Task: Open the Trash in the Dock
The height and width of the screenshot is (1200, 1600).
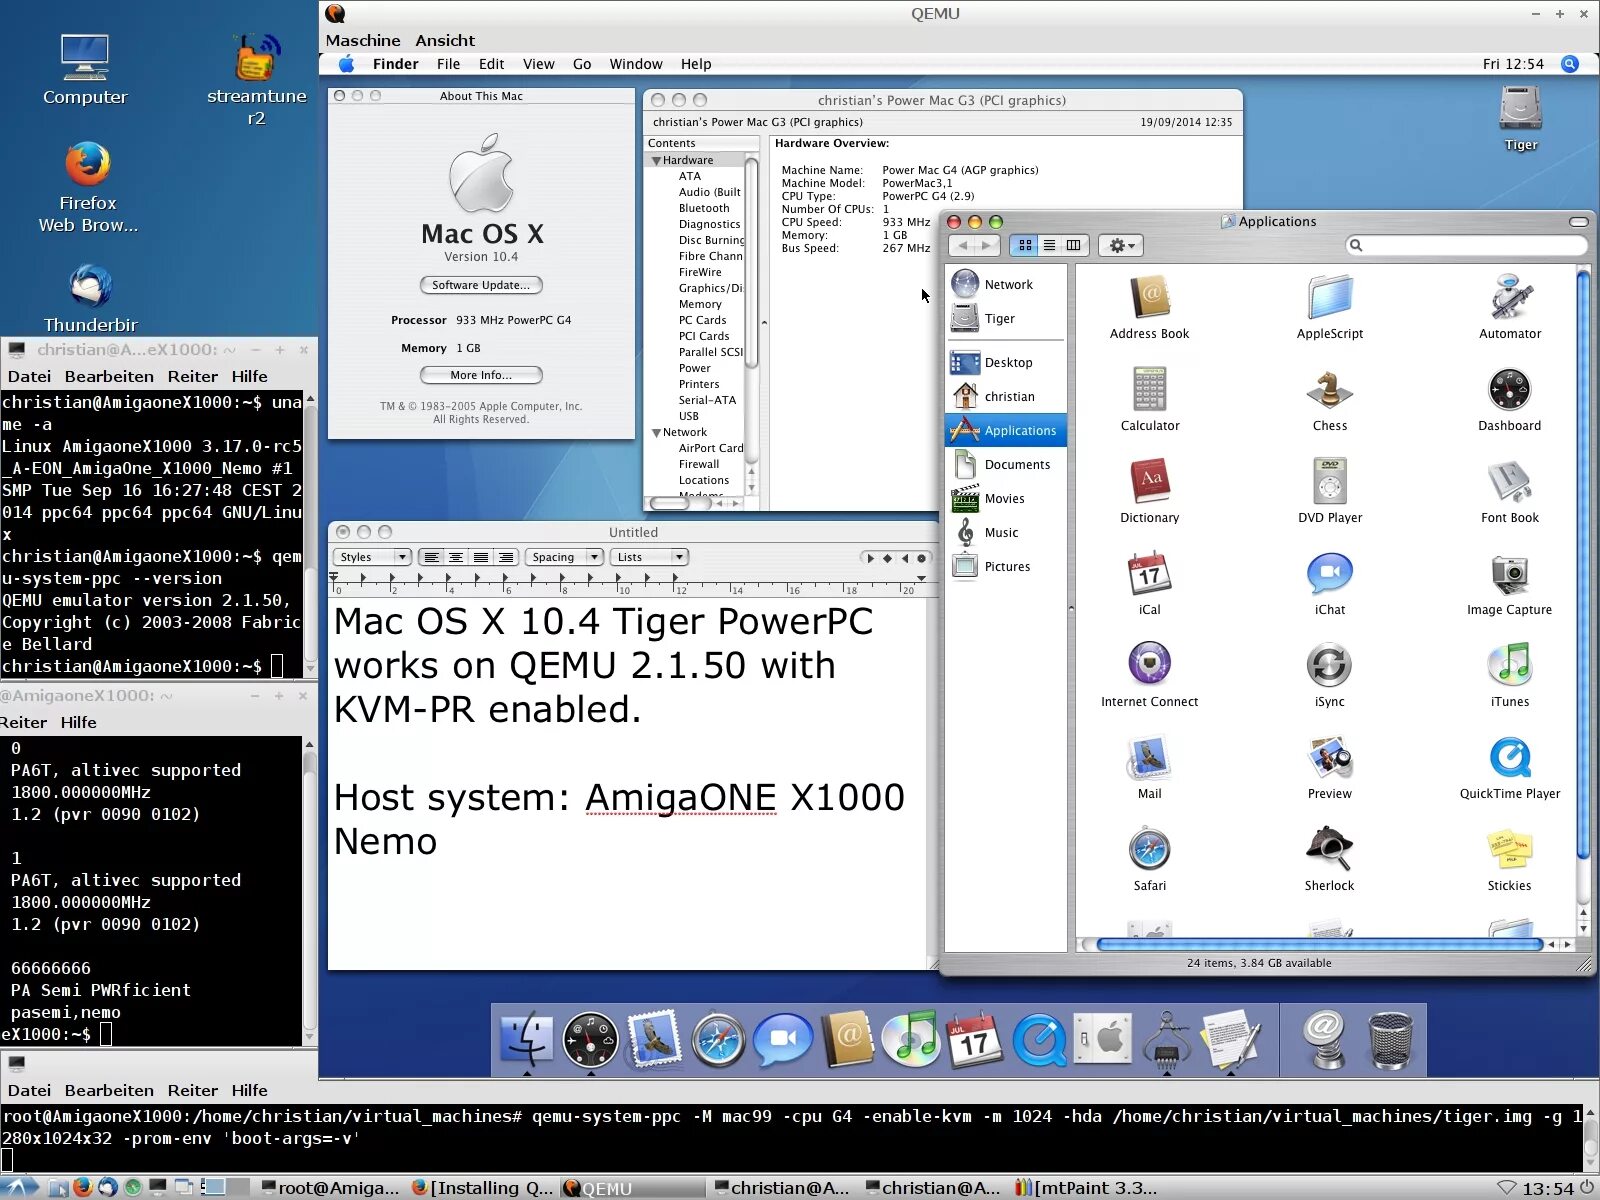Action: pos(1390,1039)
